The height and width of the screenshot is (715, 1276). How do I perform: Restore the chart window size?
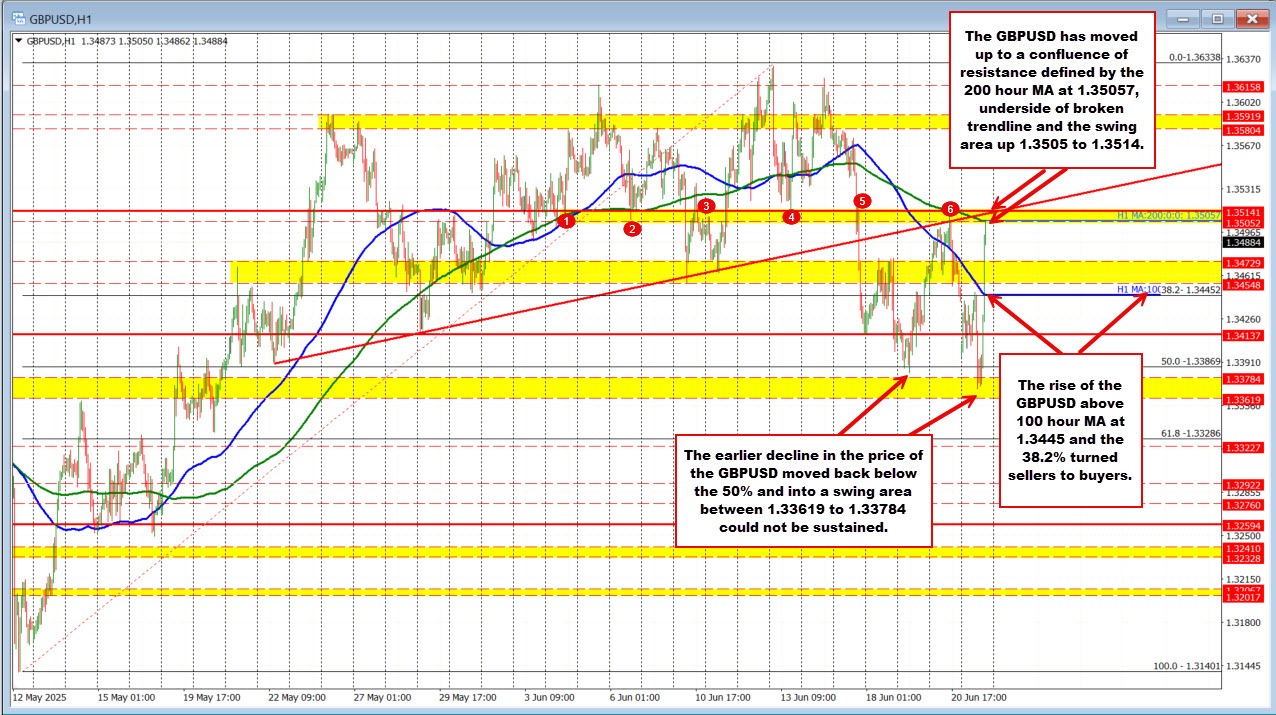(1217, 18)
